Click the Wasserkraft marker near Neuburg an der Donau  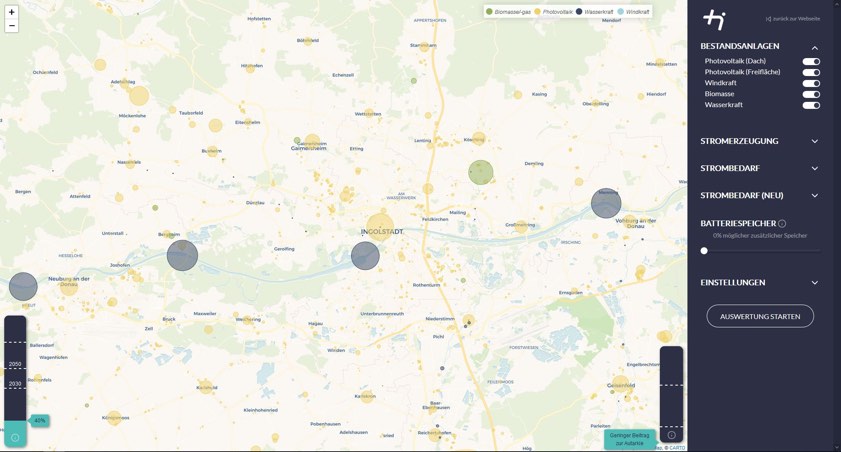pyautogui.click(x=23, y=287)
